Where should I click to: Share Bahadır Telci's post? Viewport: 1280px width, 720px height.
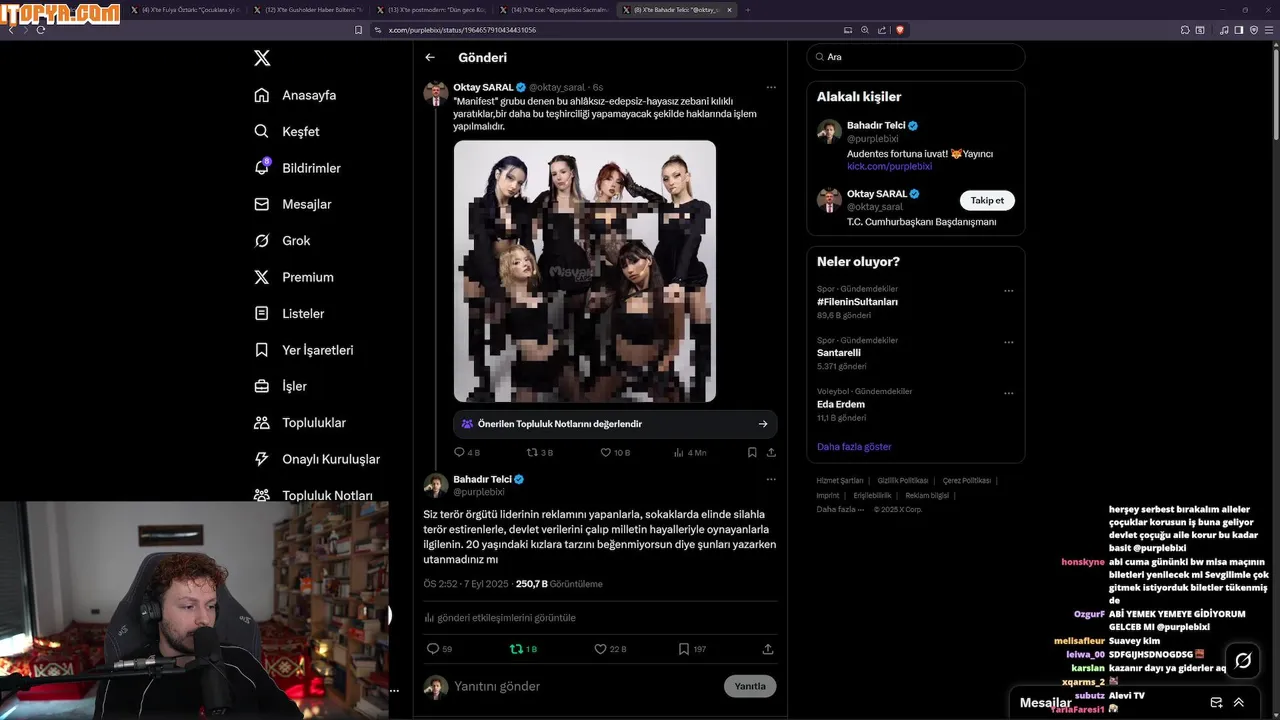coord(768,649)
